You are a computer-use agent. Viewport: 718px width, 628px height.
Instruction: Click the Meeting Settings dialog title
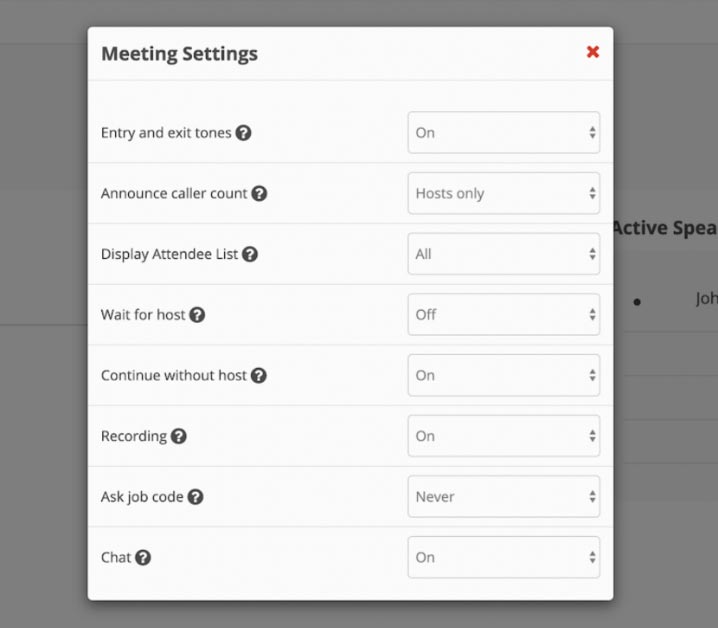click(x=179, y=54)
